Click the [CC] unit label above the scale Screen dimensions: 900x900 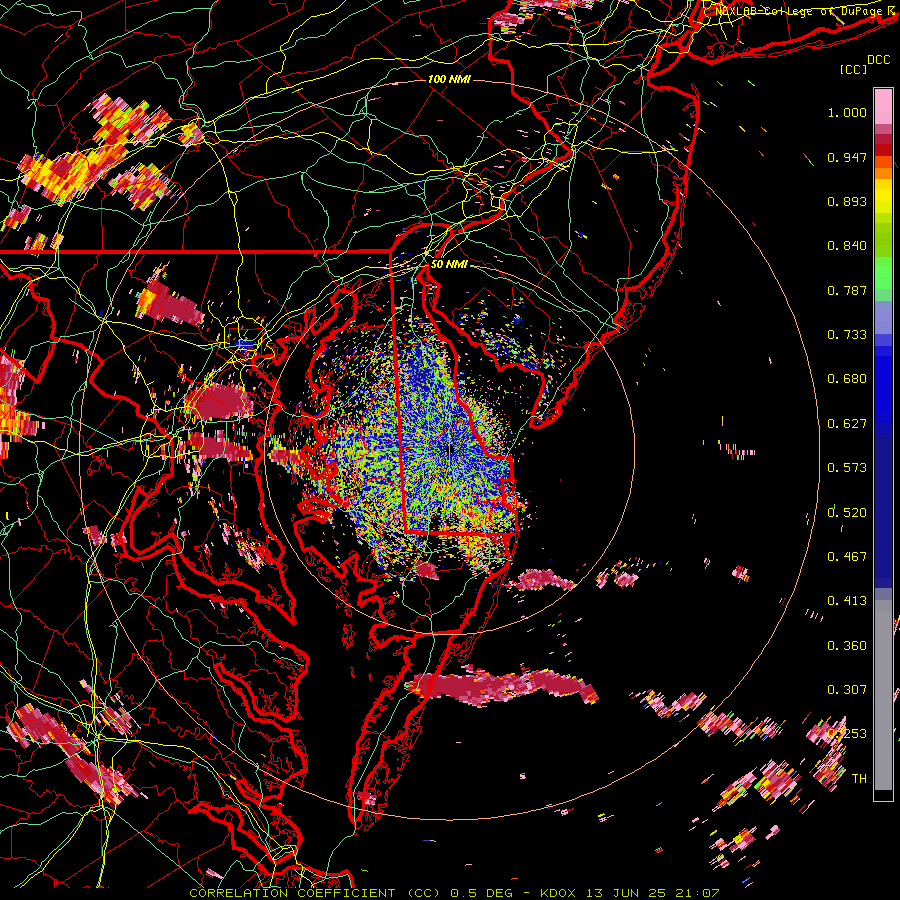click(854, 69)
